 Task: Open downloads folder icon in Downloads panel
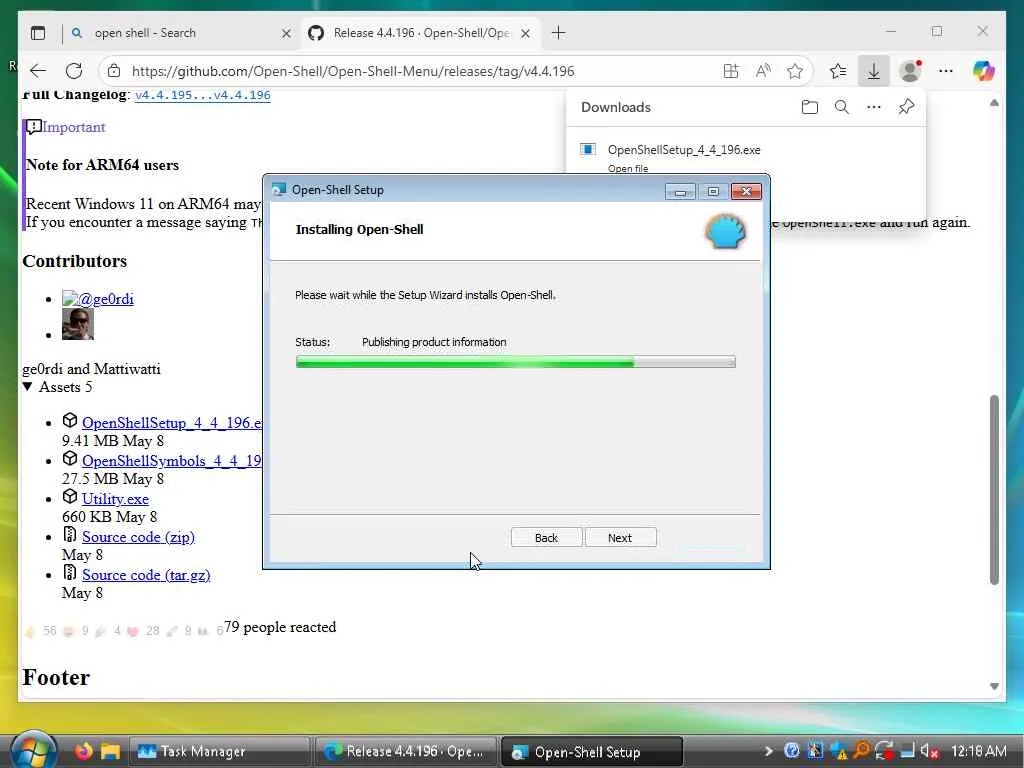[810, 107]
